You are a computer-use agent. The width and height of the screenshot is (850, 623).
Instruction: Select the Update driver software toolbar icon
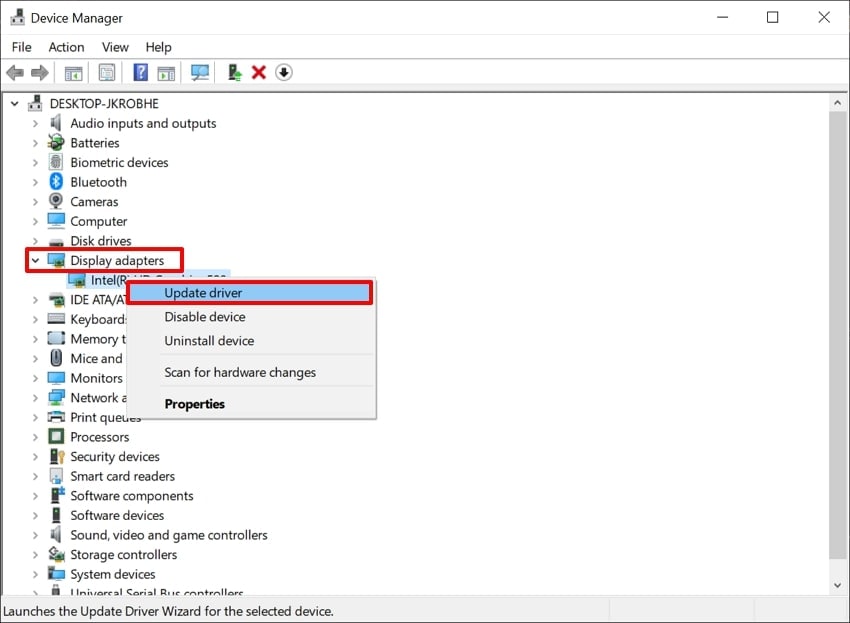[234, 71]
